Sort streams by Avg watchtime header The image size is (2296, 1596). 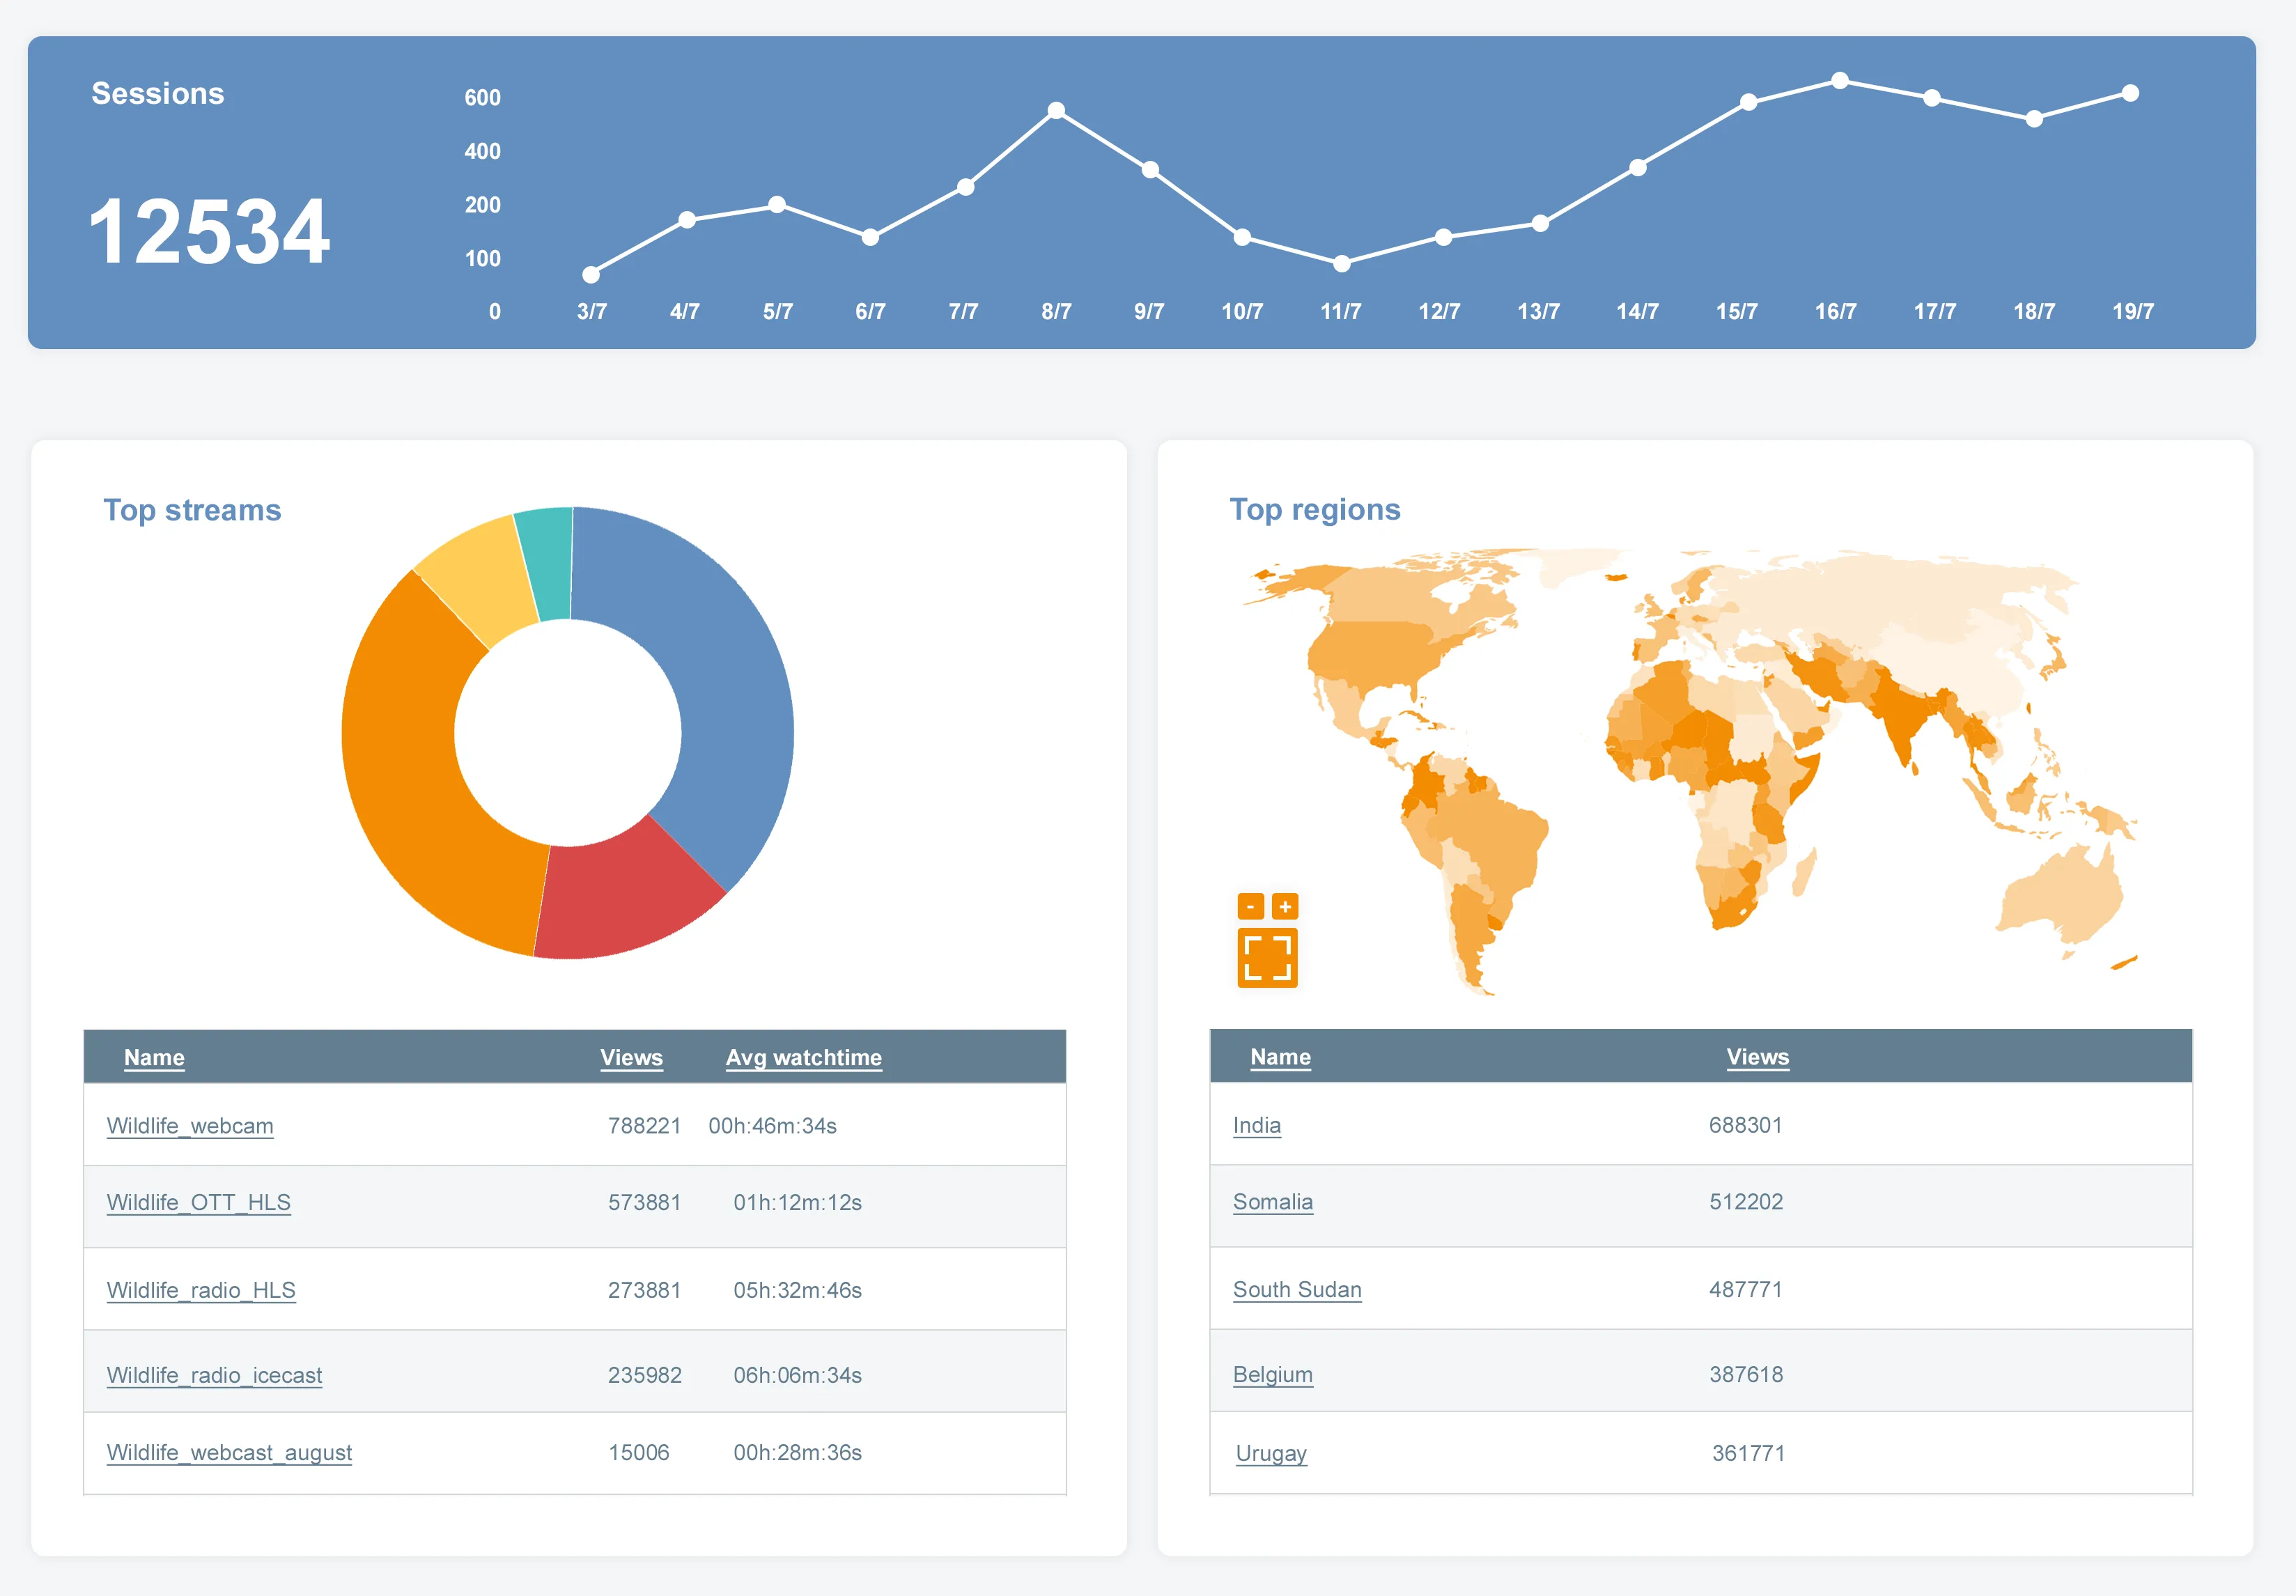tap(803, 1057)
